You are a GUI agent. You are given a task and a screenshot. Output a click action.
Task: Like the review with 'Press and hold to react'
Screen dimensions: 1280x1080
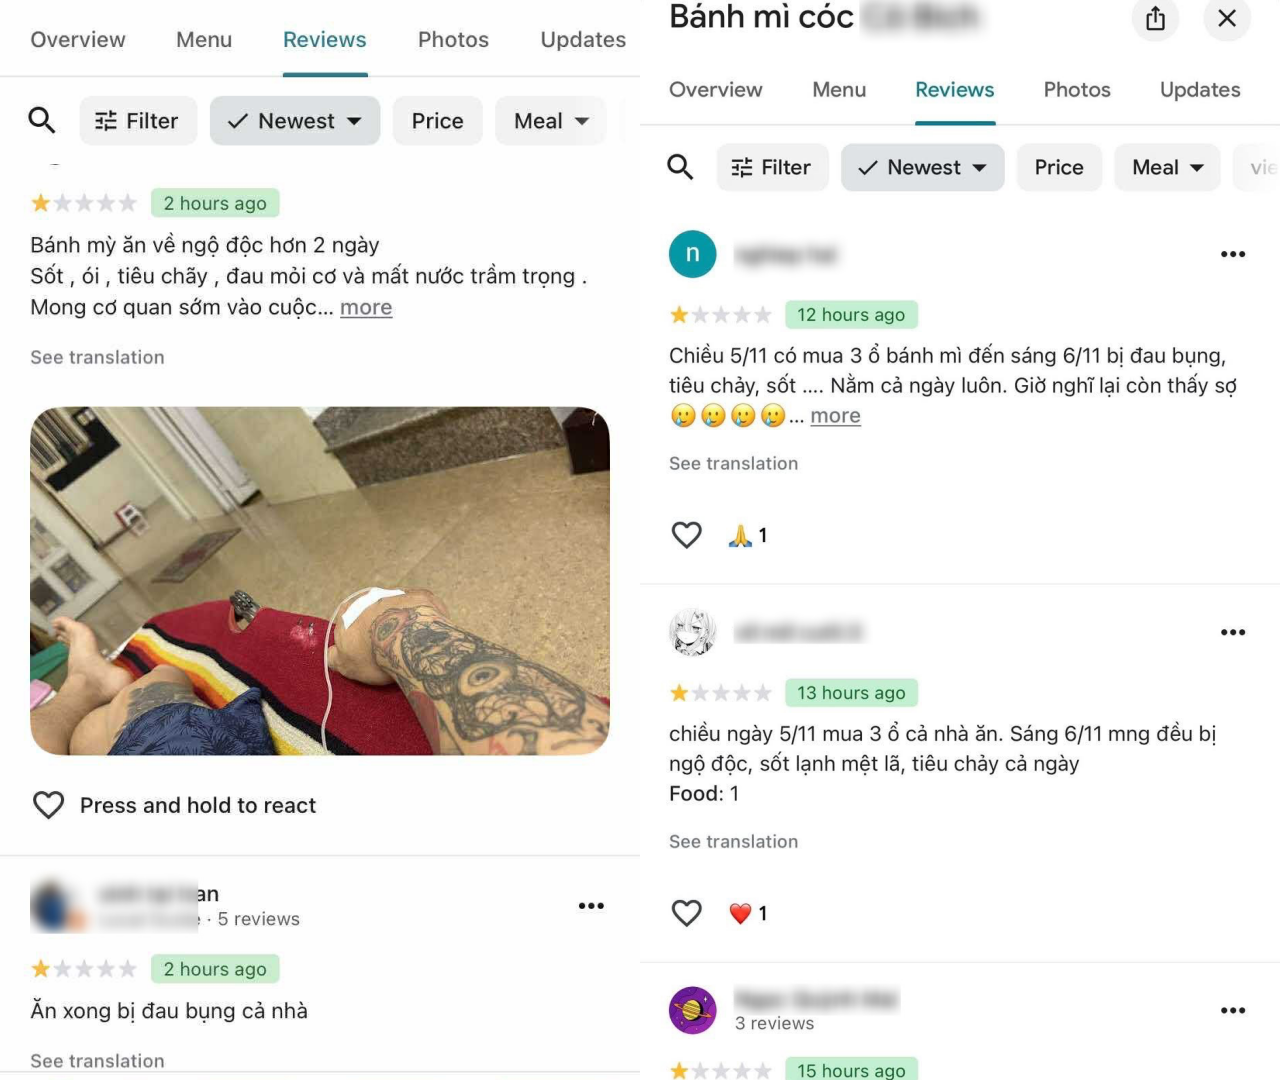click(48, 805)
